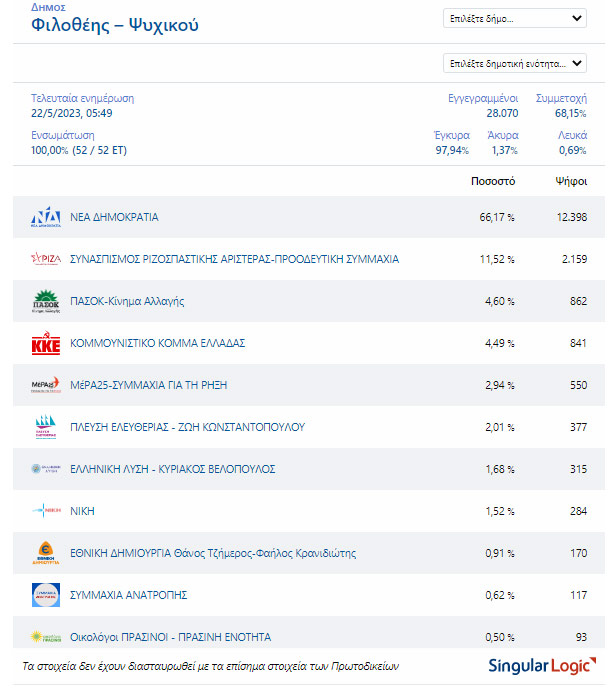Click the Άκυρα value 1,37%

point(504,150)
